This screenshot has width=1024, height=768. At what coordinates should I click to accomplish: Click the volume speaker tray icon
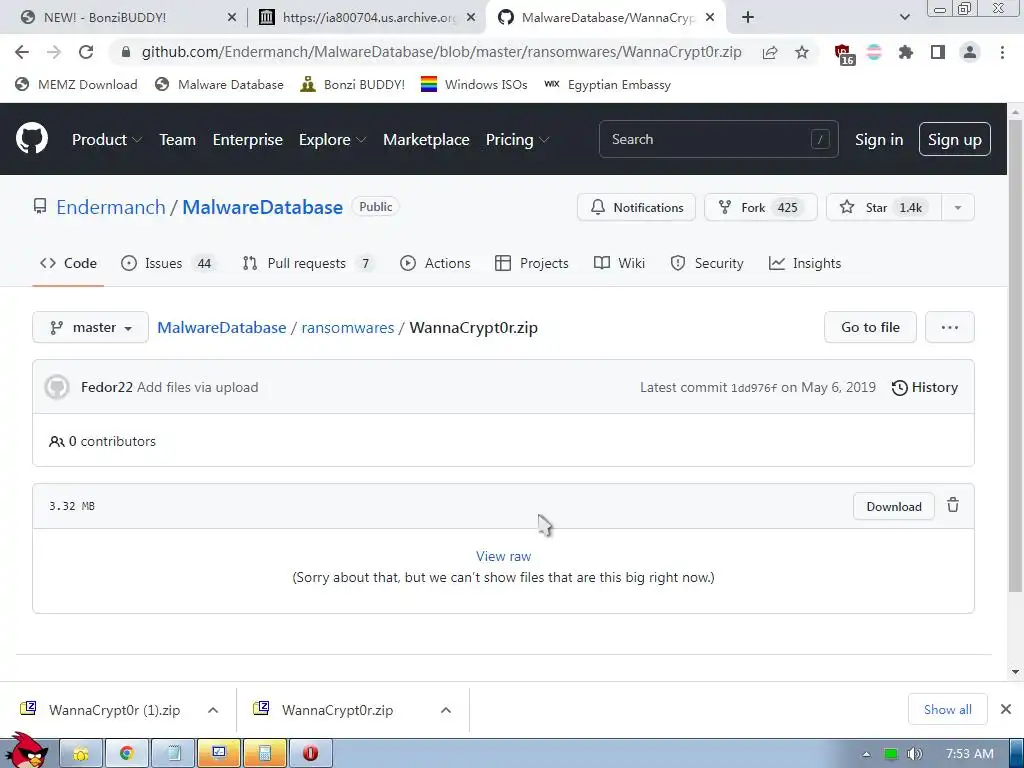coord(915,754)
